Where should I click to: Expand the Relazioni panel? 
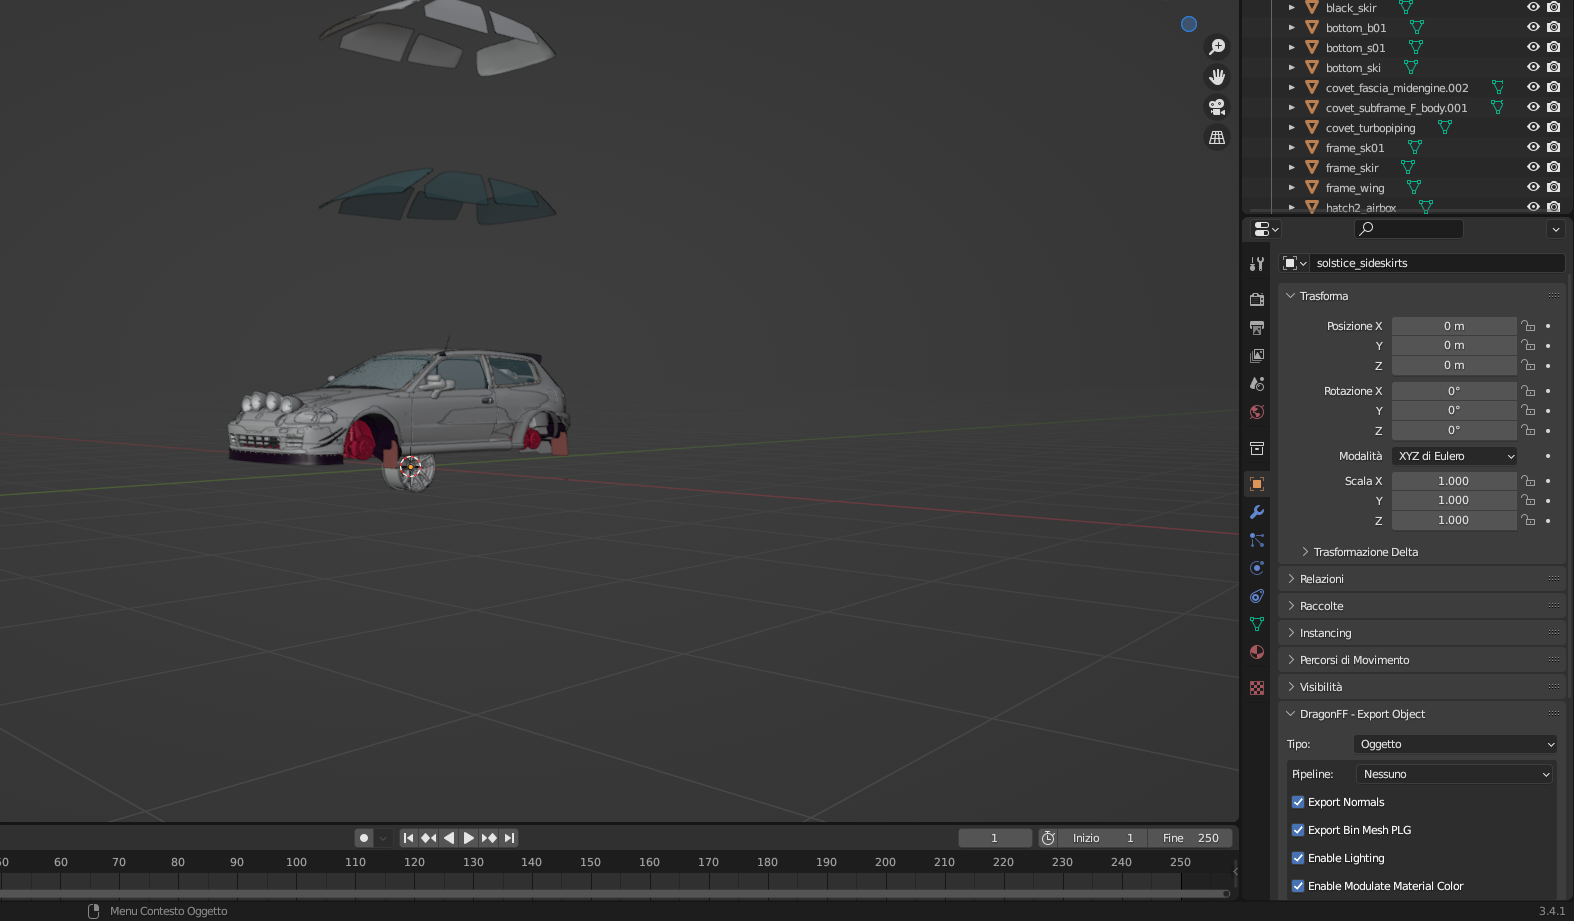tap(1322, 579)
